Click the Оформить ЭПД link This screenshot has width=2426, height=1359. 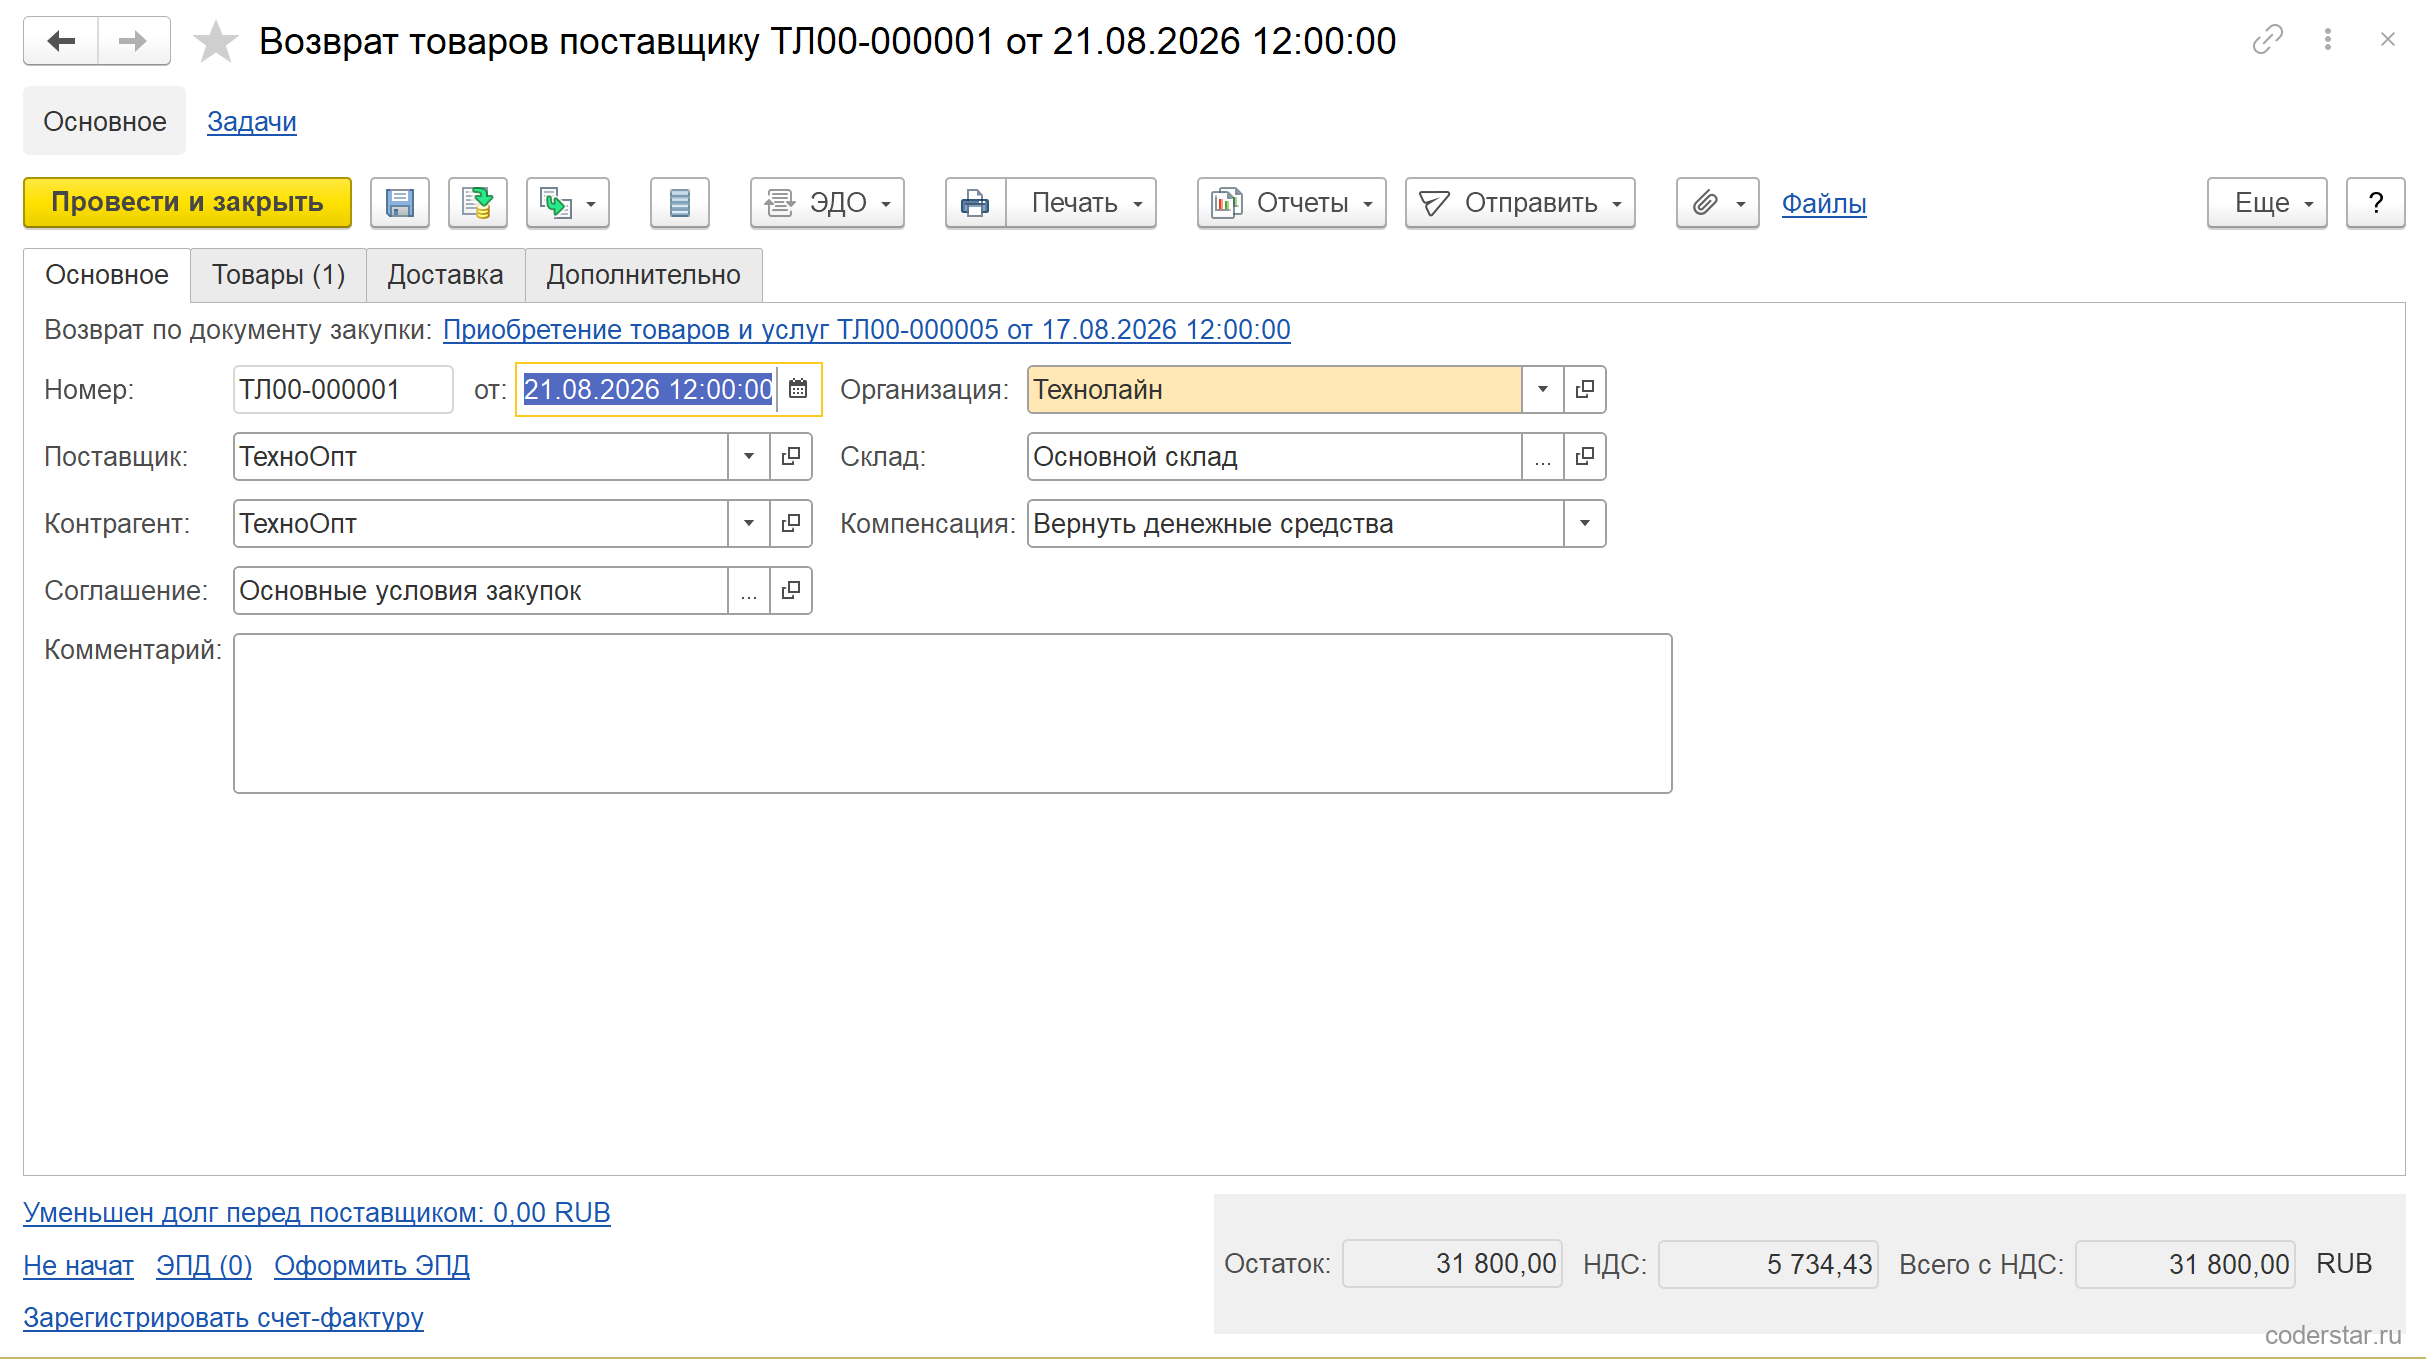point(372,1265)
